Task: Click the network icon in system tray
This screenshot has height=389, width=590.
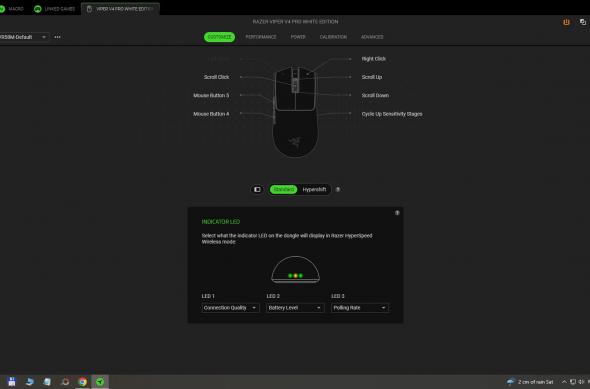Action: (x=573, y=382)
